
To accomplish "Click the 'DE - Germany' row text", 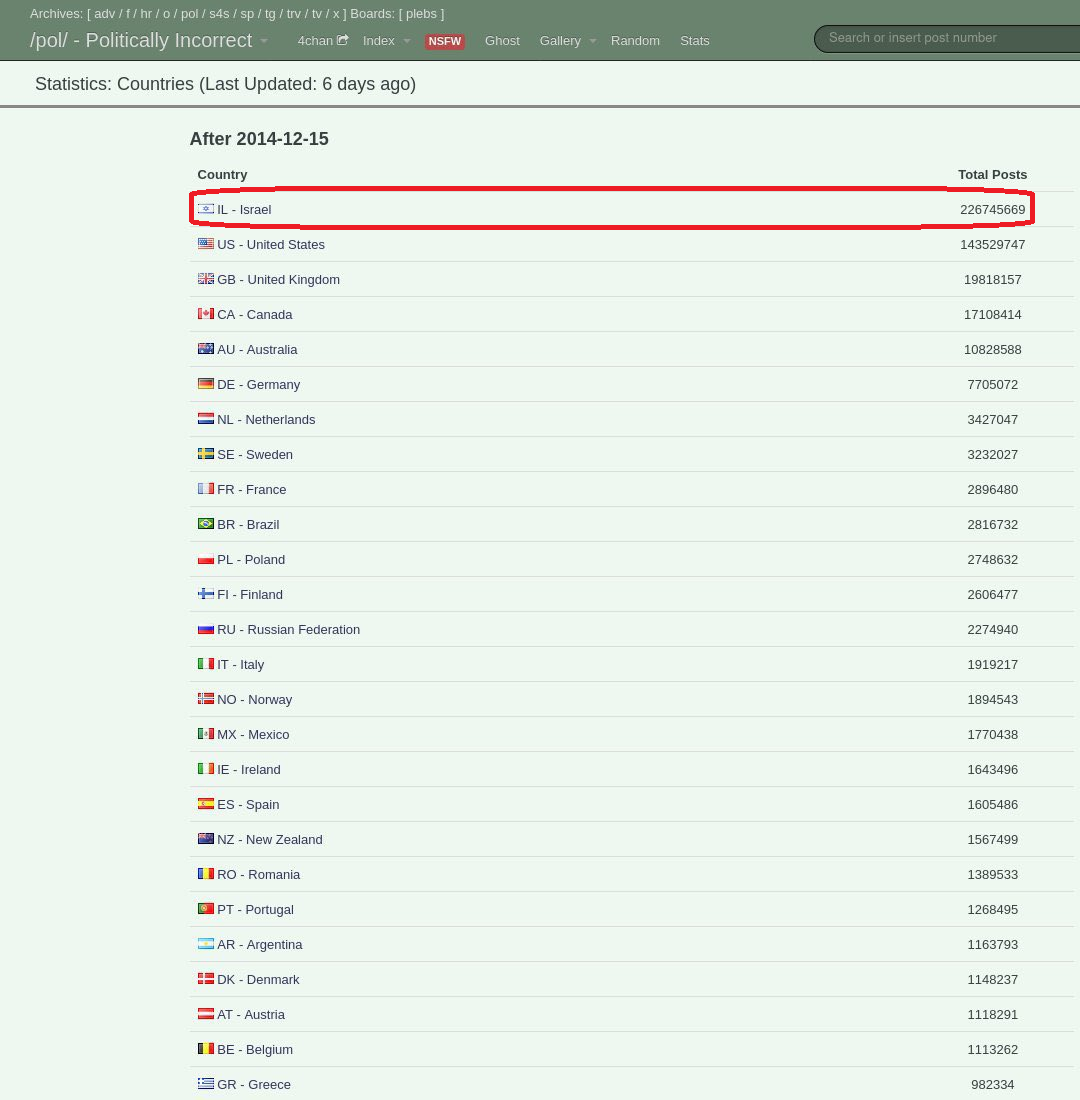I will coord(258,384).
